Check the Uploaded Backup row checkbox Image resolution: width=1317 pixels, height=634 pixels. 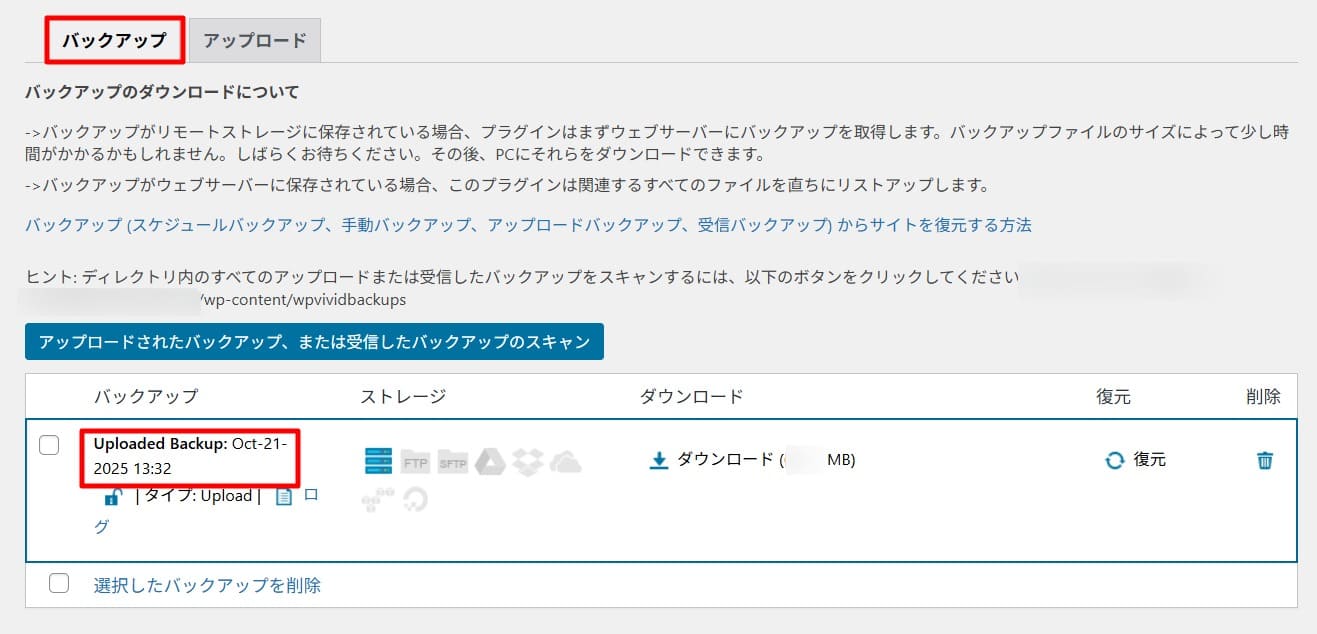click(x=49, y=446)
